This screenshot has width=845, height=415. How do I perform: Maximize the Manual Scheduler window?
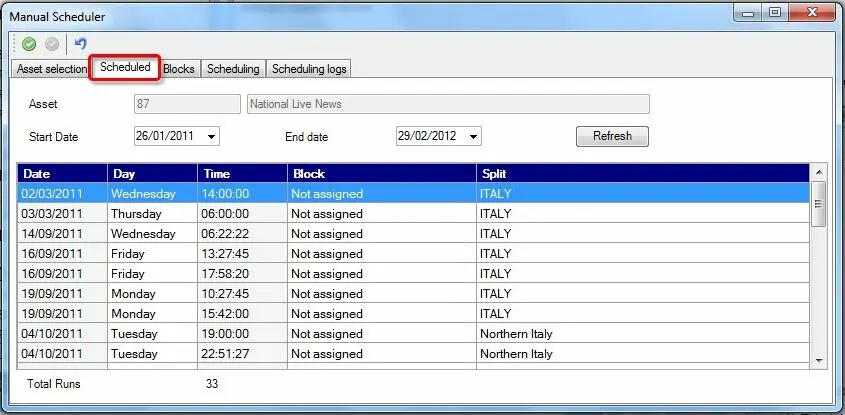coord(774,14)
